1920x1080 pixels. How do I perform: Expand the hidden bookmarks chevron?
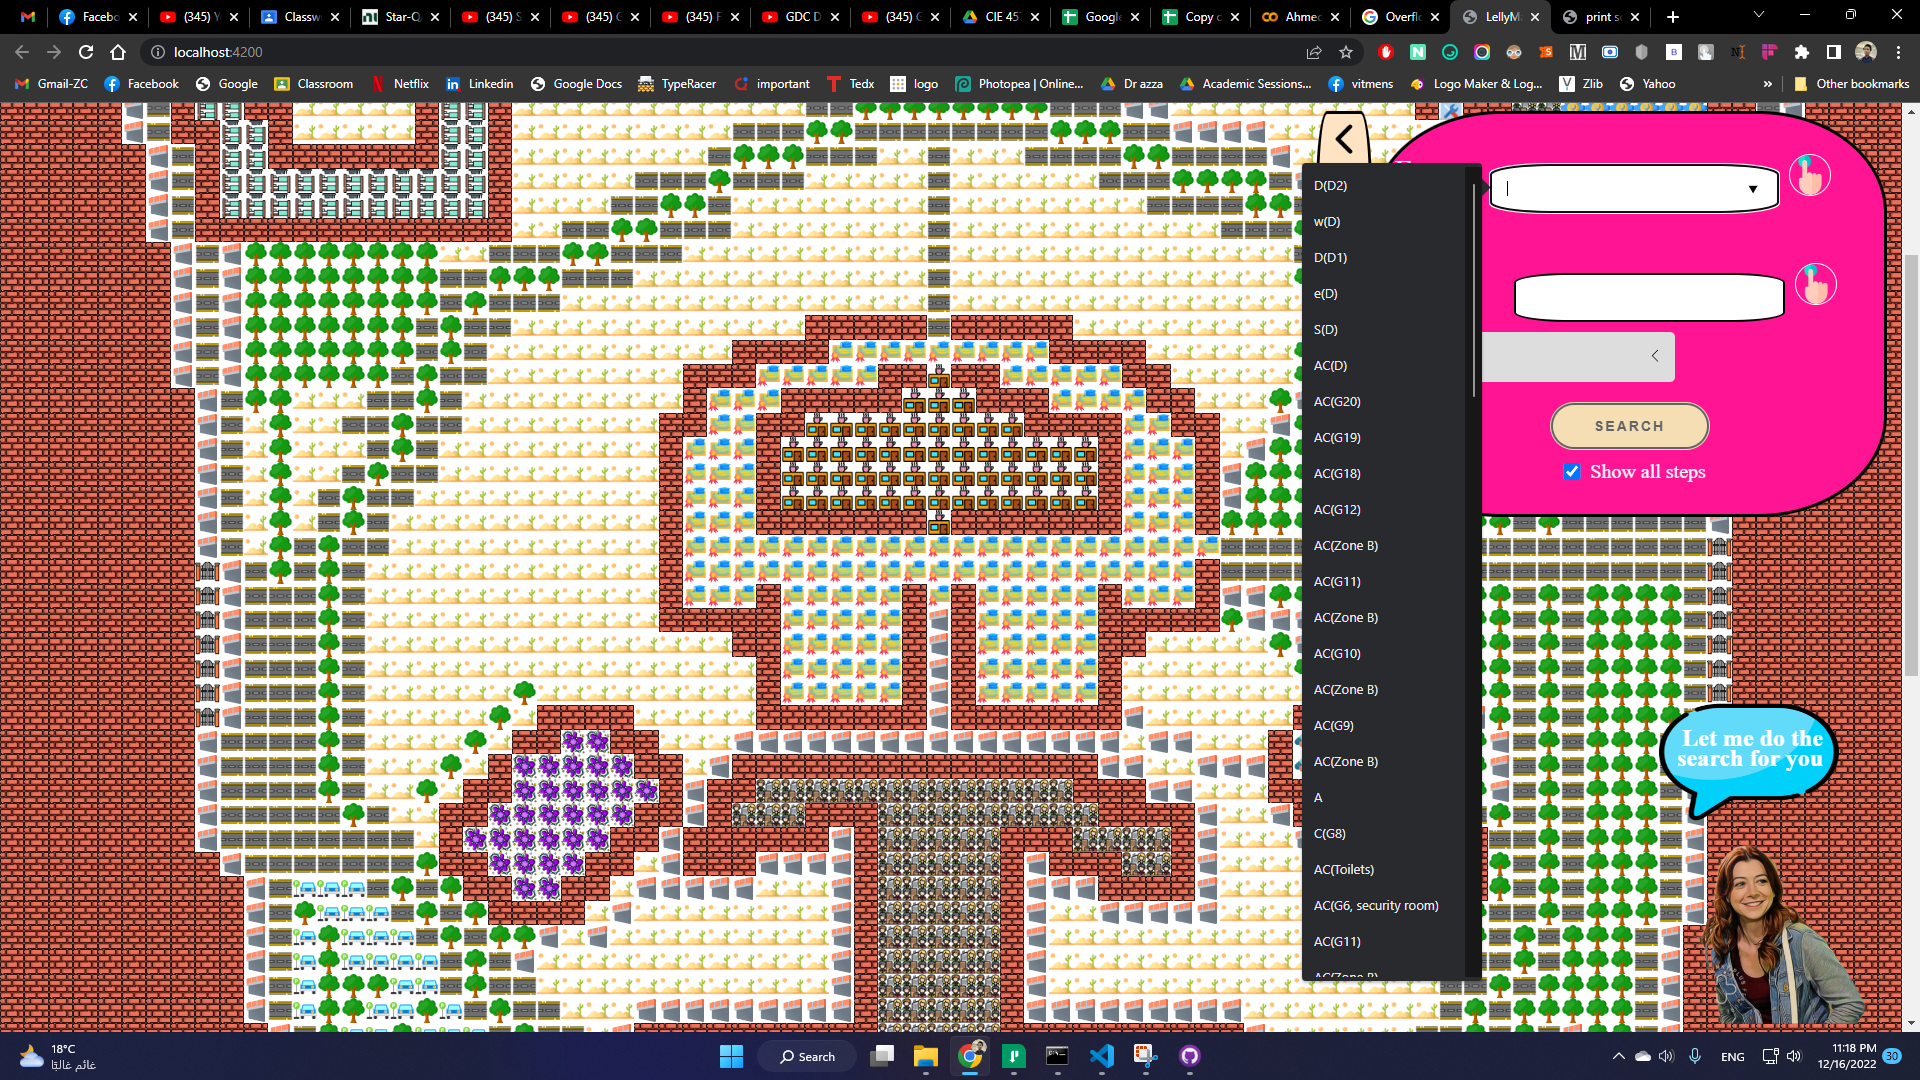pos(1767,84)
